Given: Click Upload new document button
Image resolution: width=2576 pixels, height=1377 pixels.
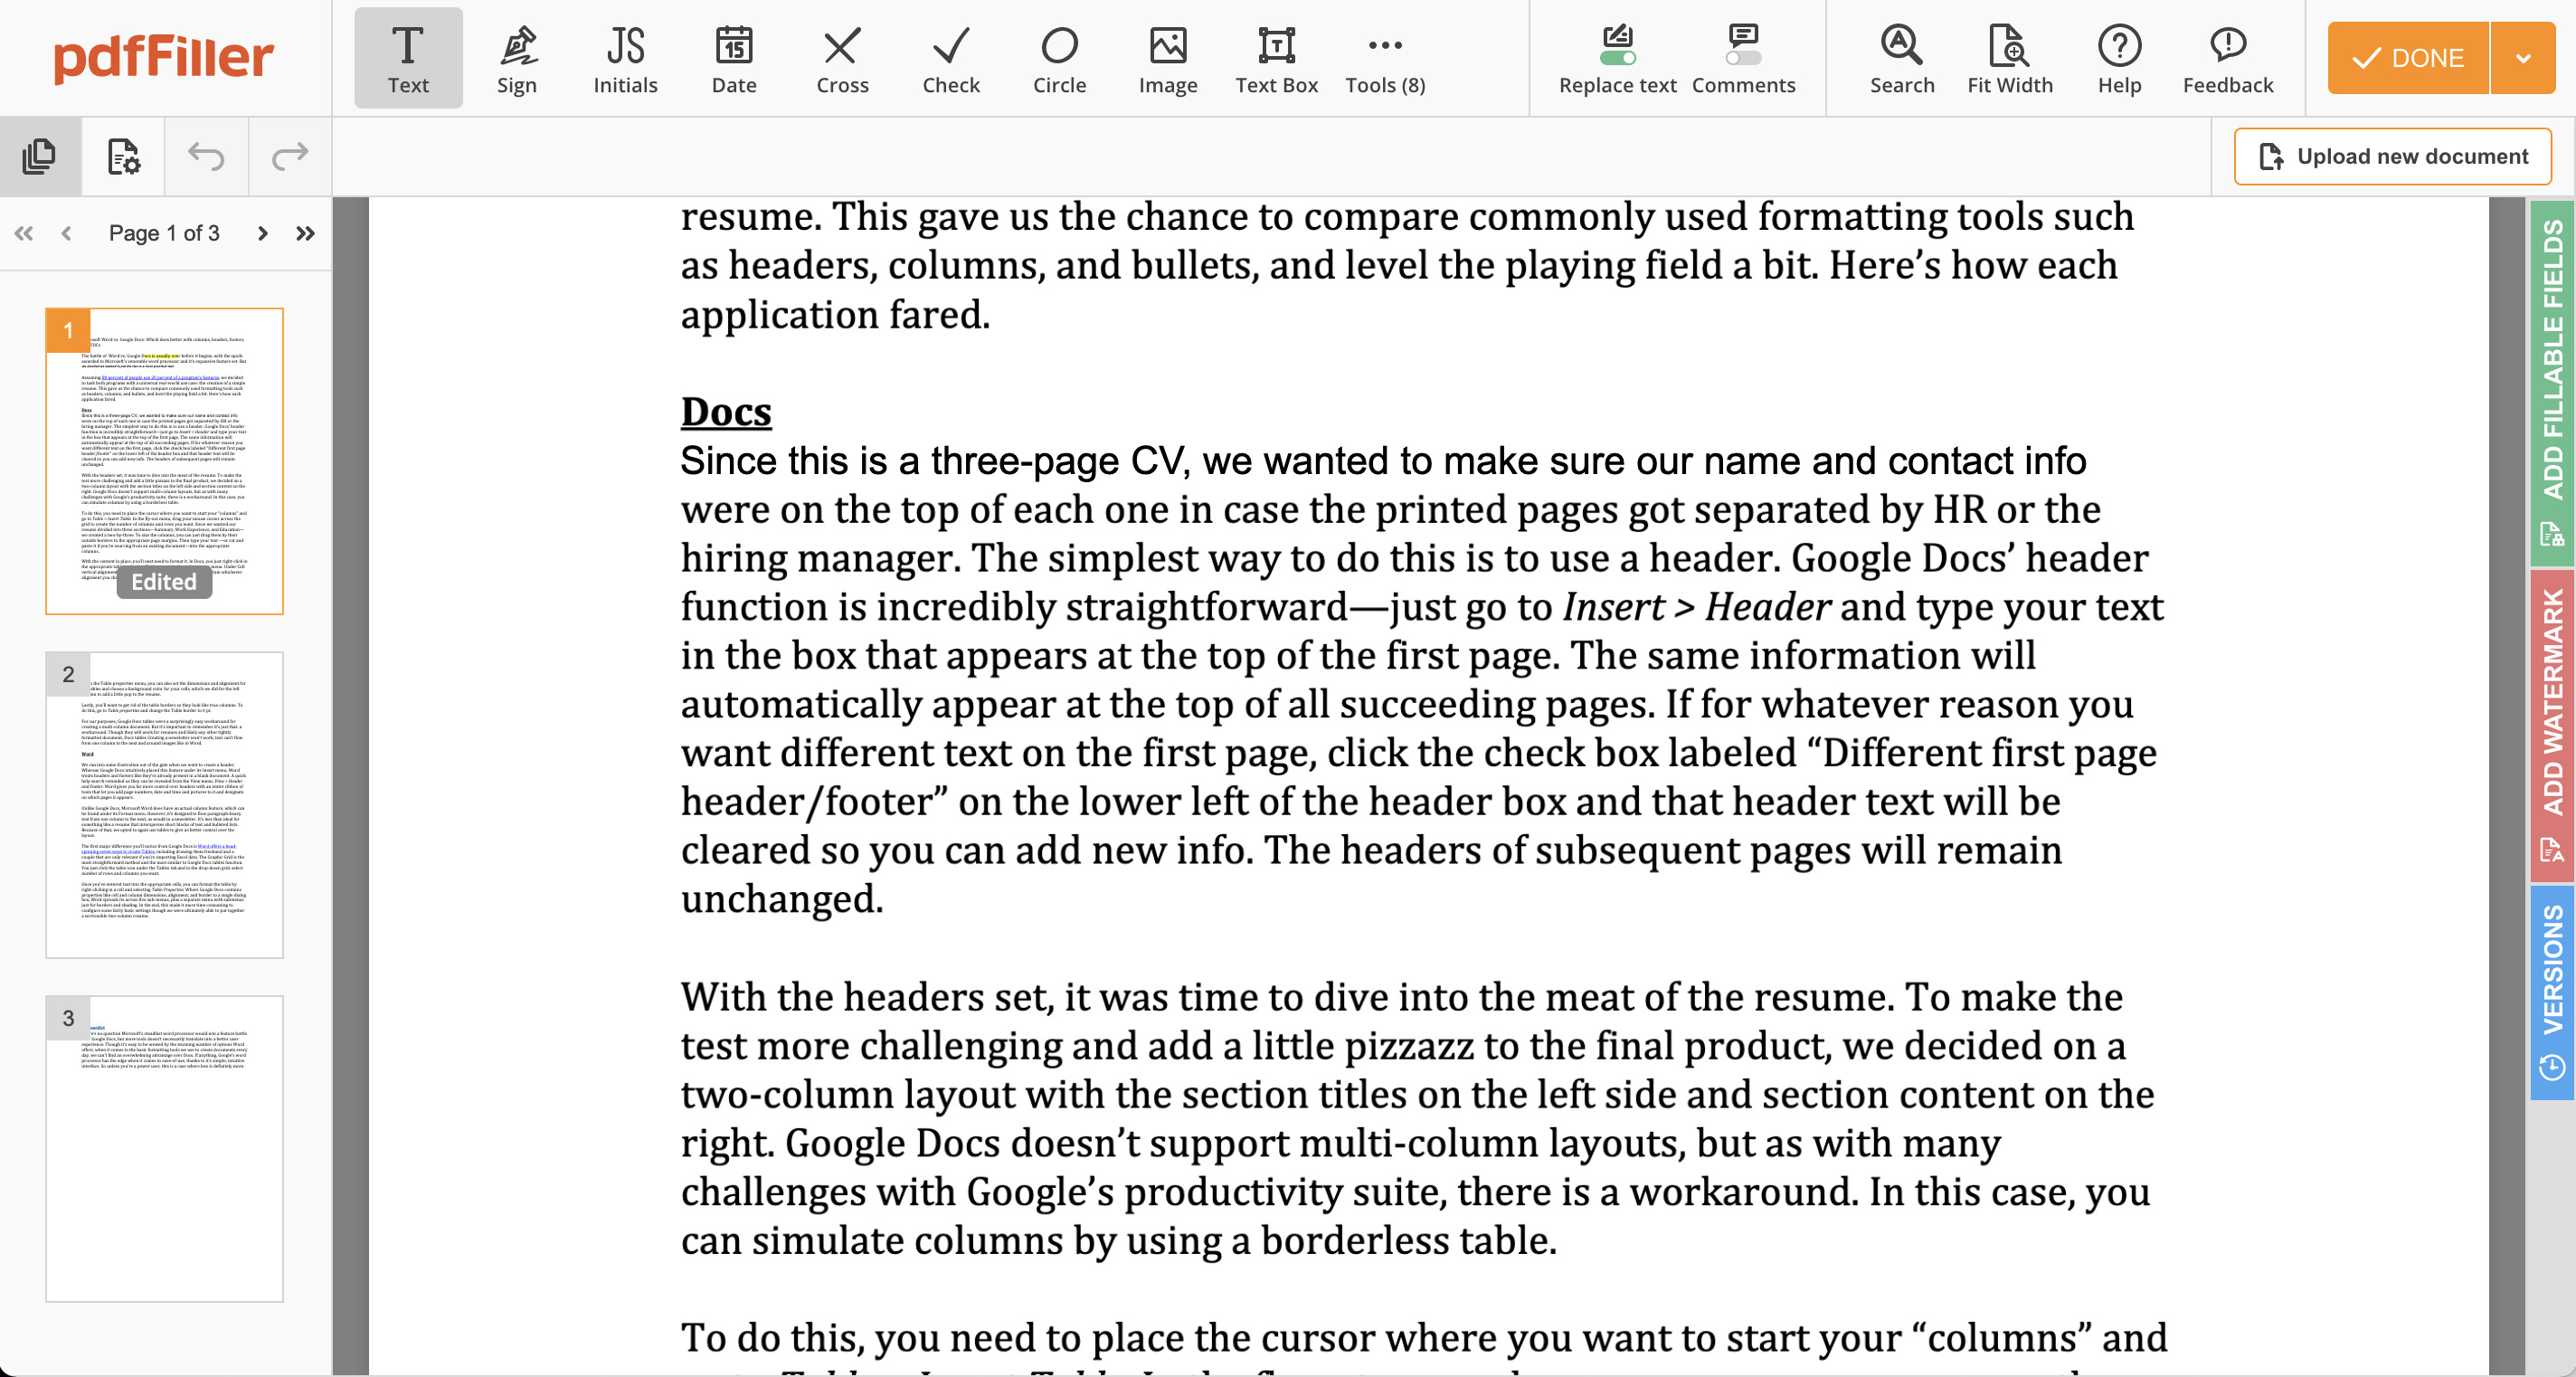Looking at the screenshot, I should (2393, 155).
